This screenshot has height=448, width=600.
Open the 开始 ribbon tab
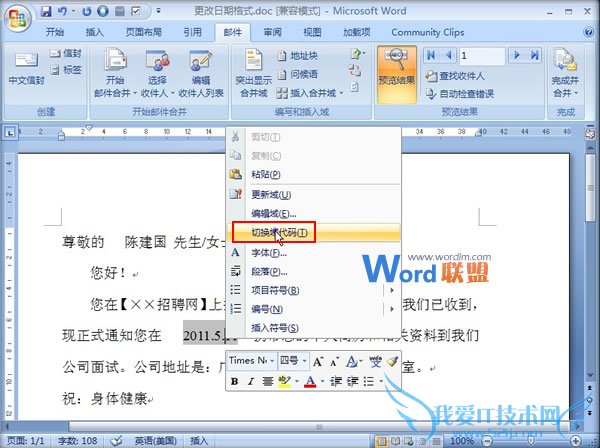tap(55, 32)
